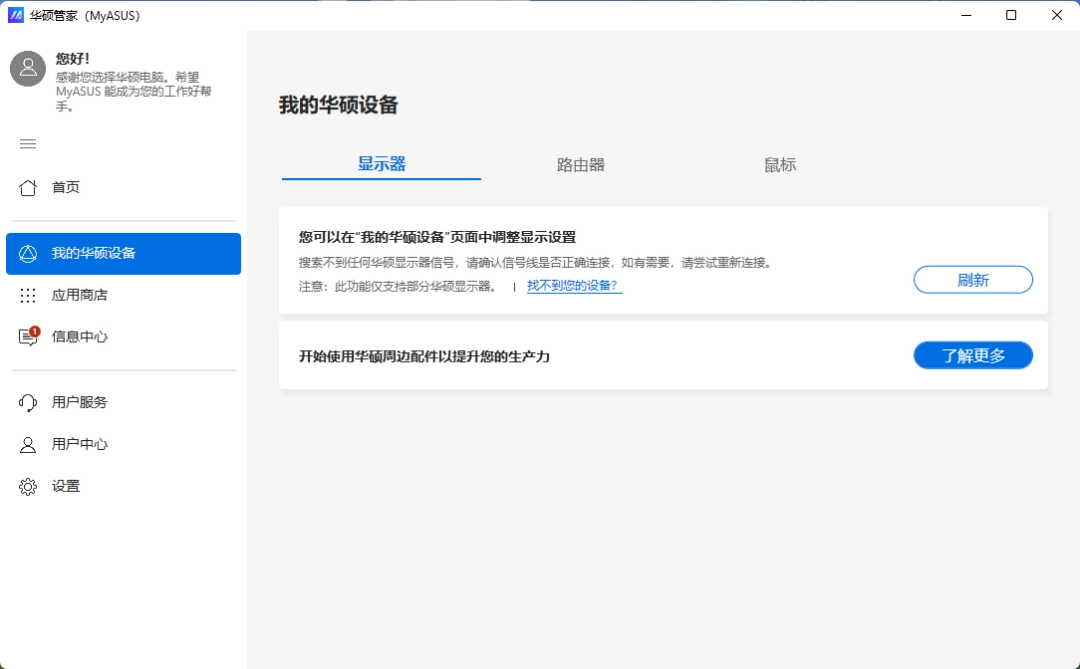The image size is (1080, 669).
Task: Switch to the 鼠标 tab
Action: click(779, 165)
